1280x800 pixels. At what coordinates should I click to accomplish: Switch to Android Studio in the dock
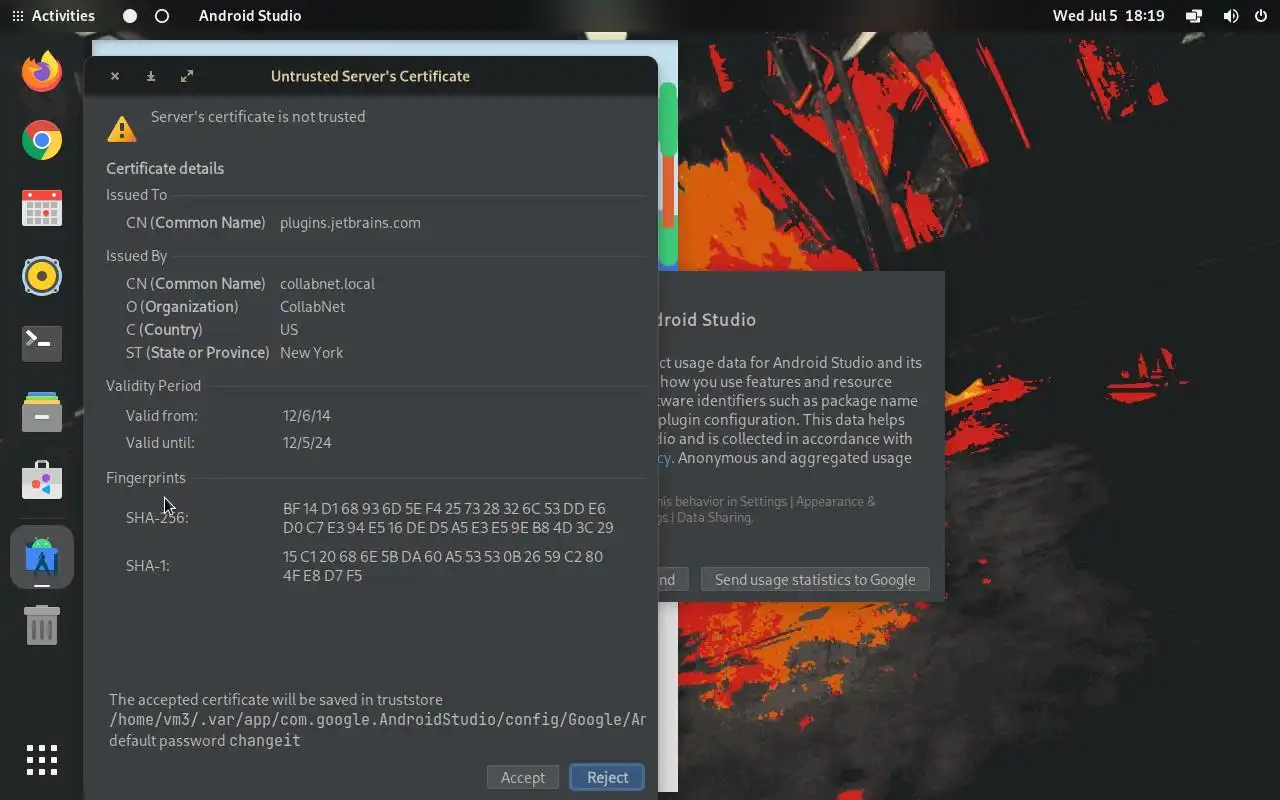[x=42, y=557]
